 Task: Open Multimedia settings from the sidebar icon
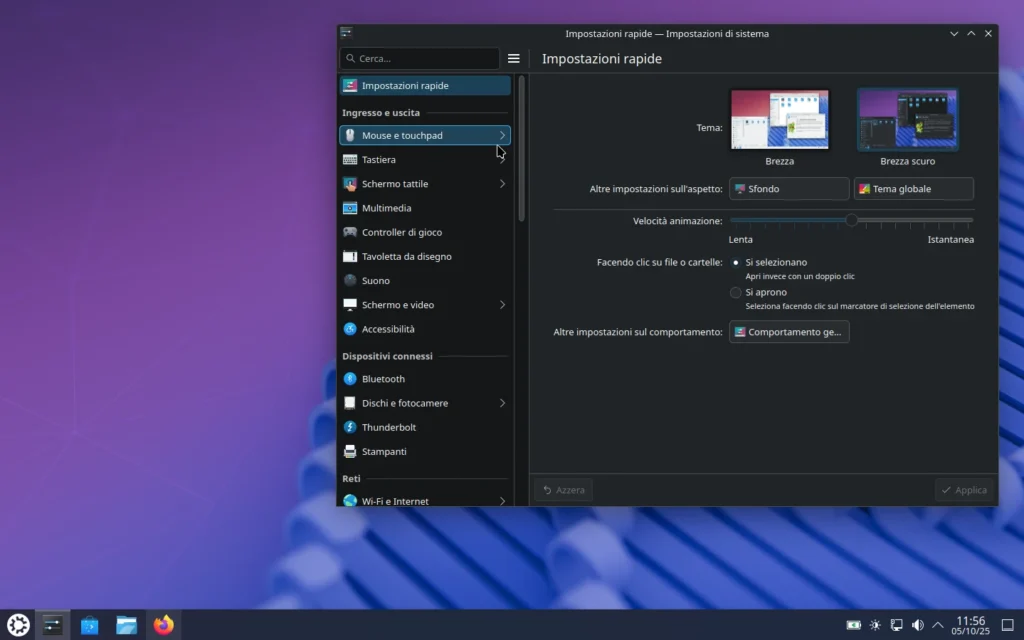352,208
